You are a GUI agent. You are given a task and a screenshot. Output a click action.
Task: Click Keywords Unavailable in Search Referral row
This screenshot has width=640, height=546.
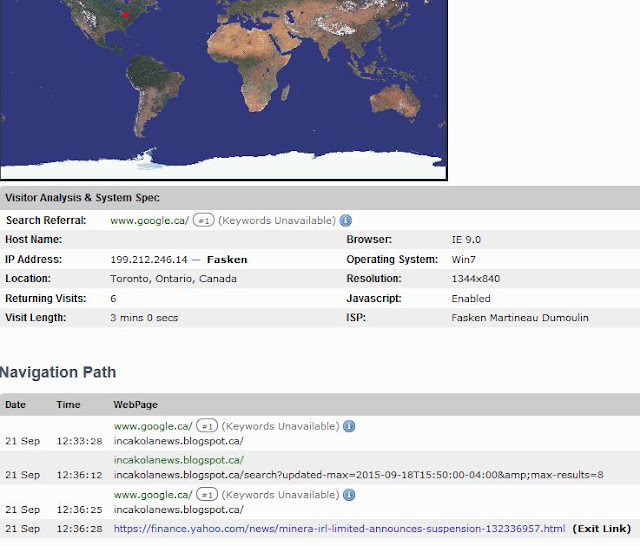[x=277, y=221]
